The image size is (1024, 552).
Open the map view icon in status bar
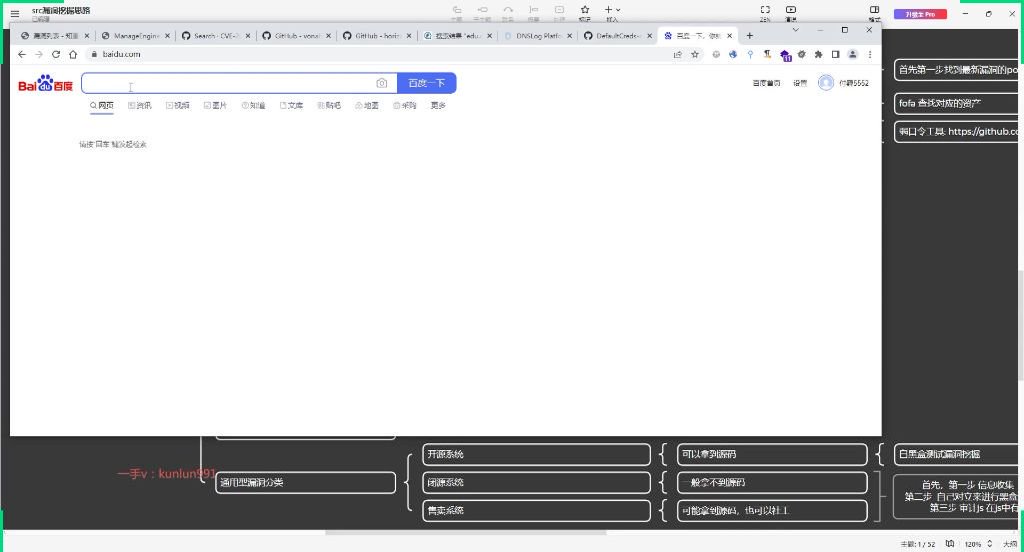click(x=950, y=544)
